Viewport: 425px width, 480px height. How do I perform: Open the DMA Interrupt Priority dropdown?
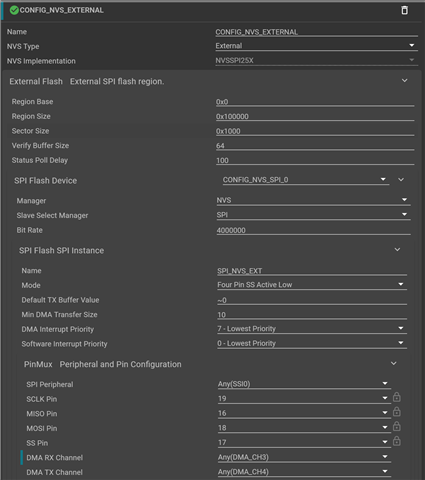pyautogui.click(x=312, y=329)
